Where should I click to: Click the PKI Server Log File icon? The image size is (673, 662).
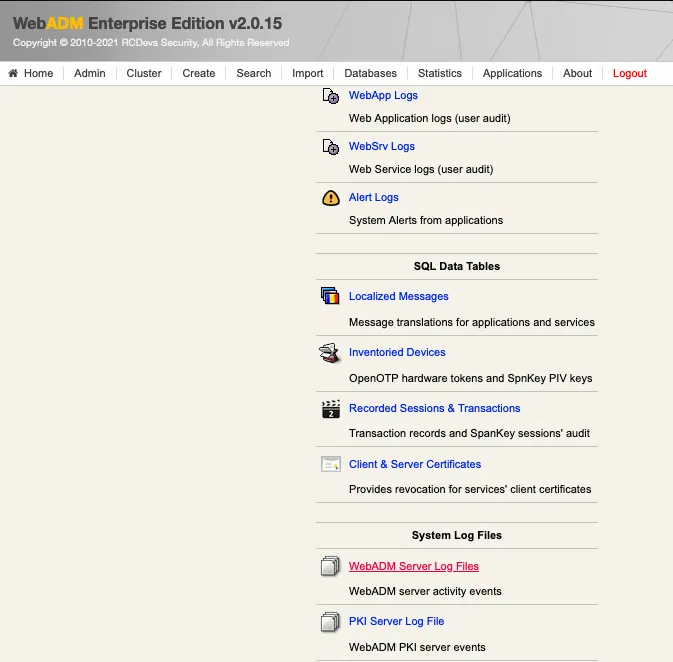pyautogui.click(x=330, y=622)
